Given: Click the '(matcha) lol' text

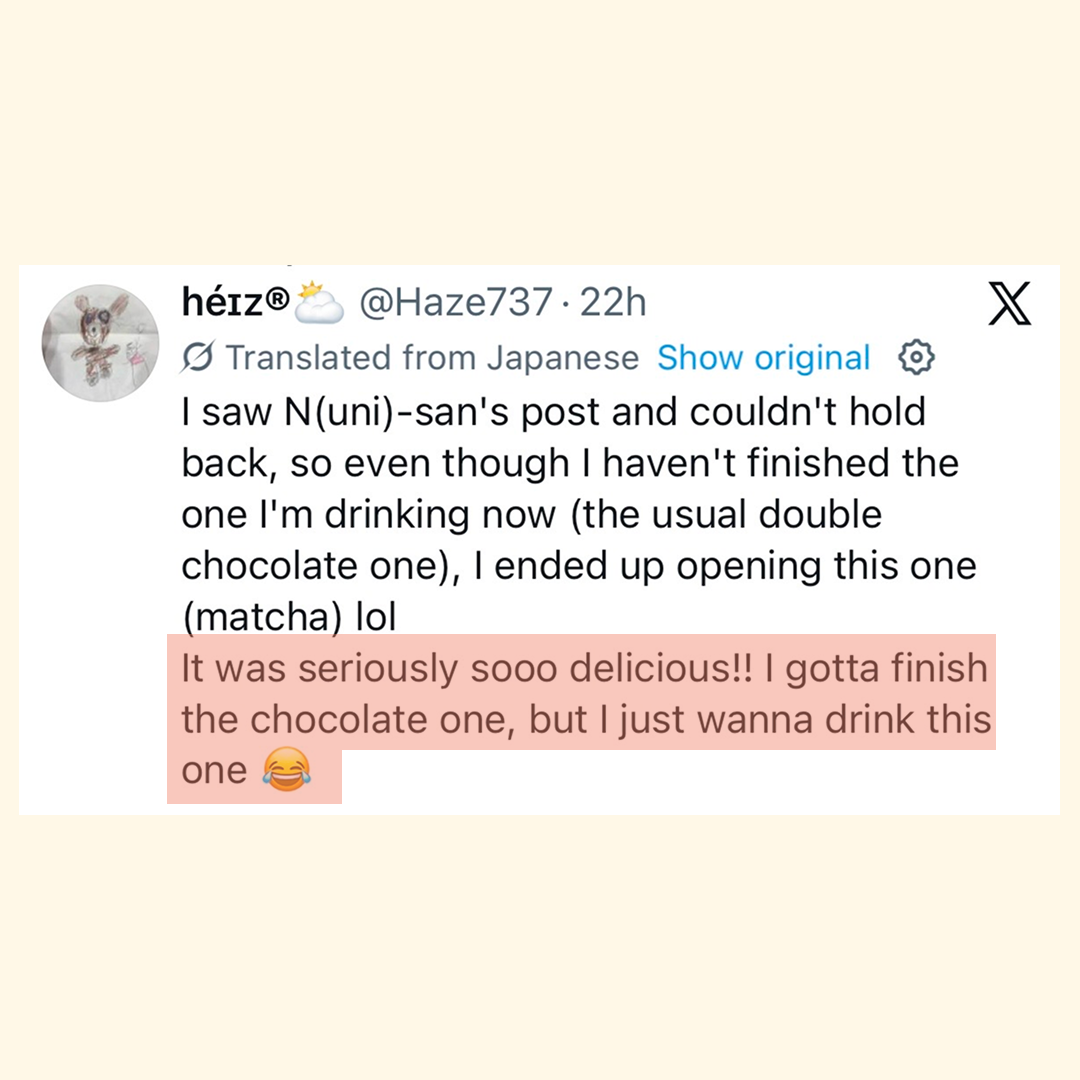Looking at the screenshot, I should (x=289, y=617).
